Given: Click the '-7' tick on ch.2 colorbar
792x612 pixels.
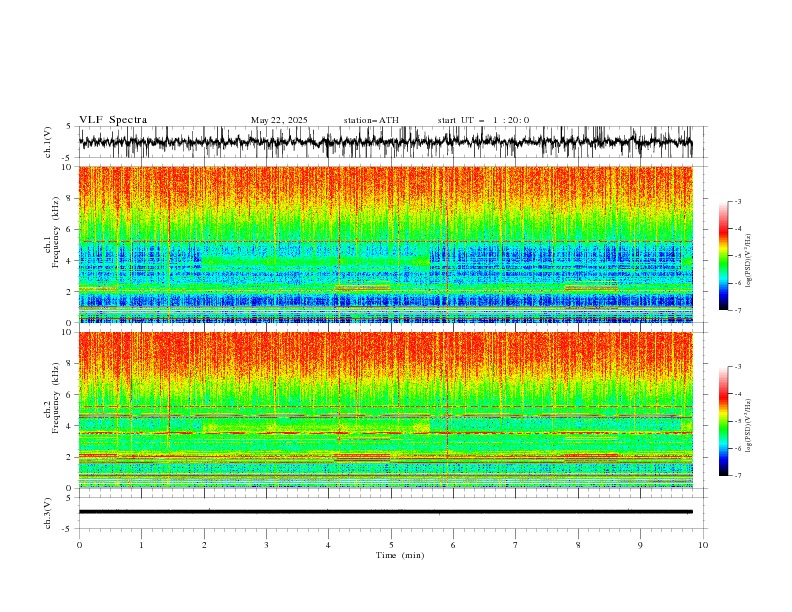Looking at the screenshot, I should [738, 476].
